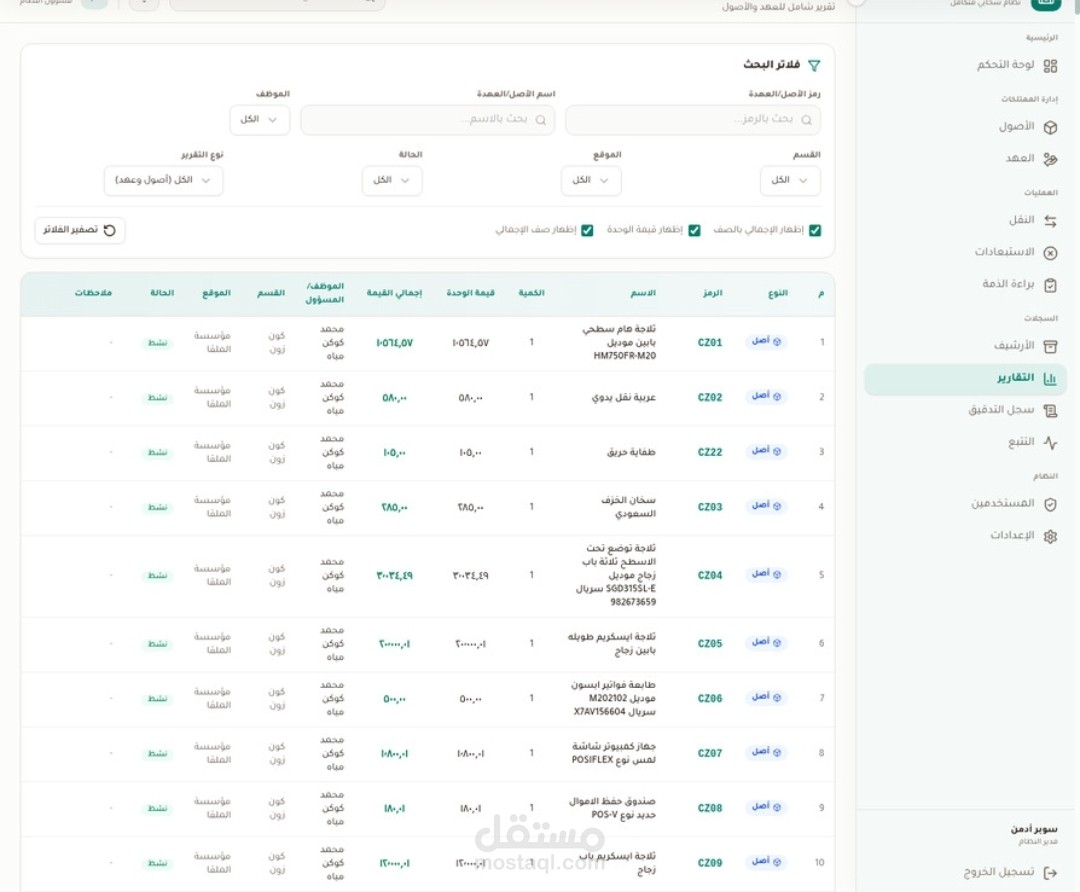The height and width of the screenshot is (892, 1080).
Task: Click the الاستبعادات circle-x icon
Action: click(x=1050, y=253)
